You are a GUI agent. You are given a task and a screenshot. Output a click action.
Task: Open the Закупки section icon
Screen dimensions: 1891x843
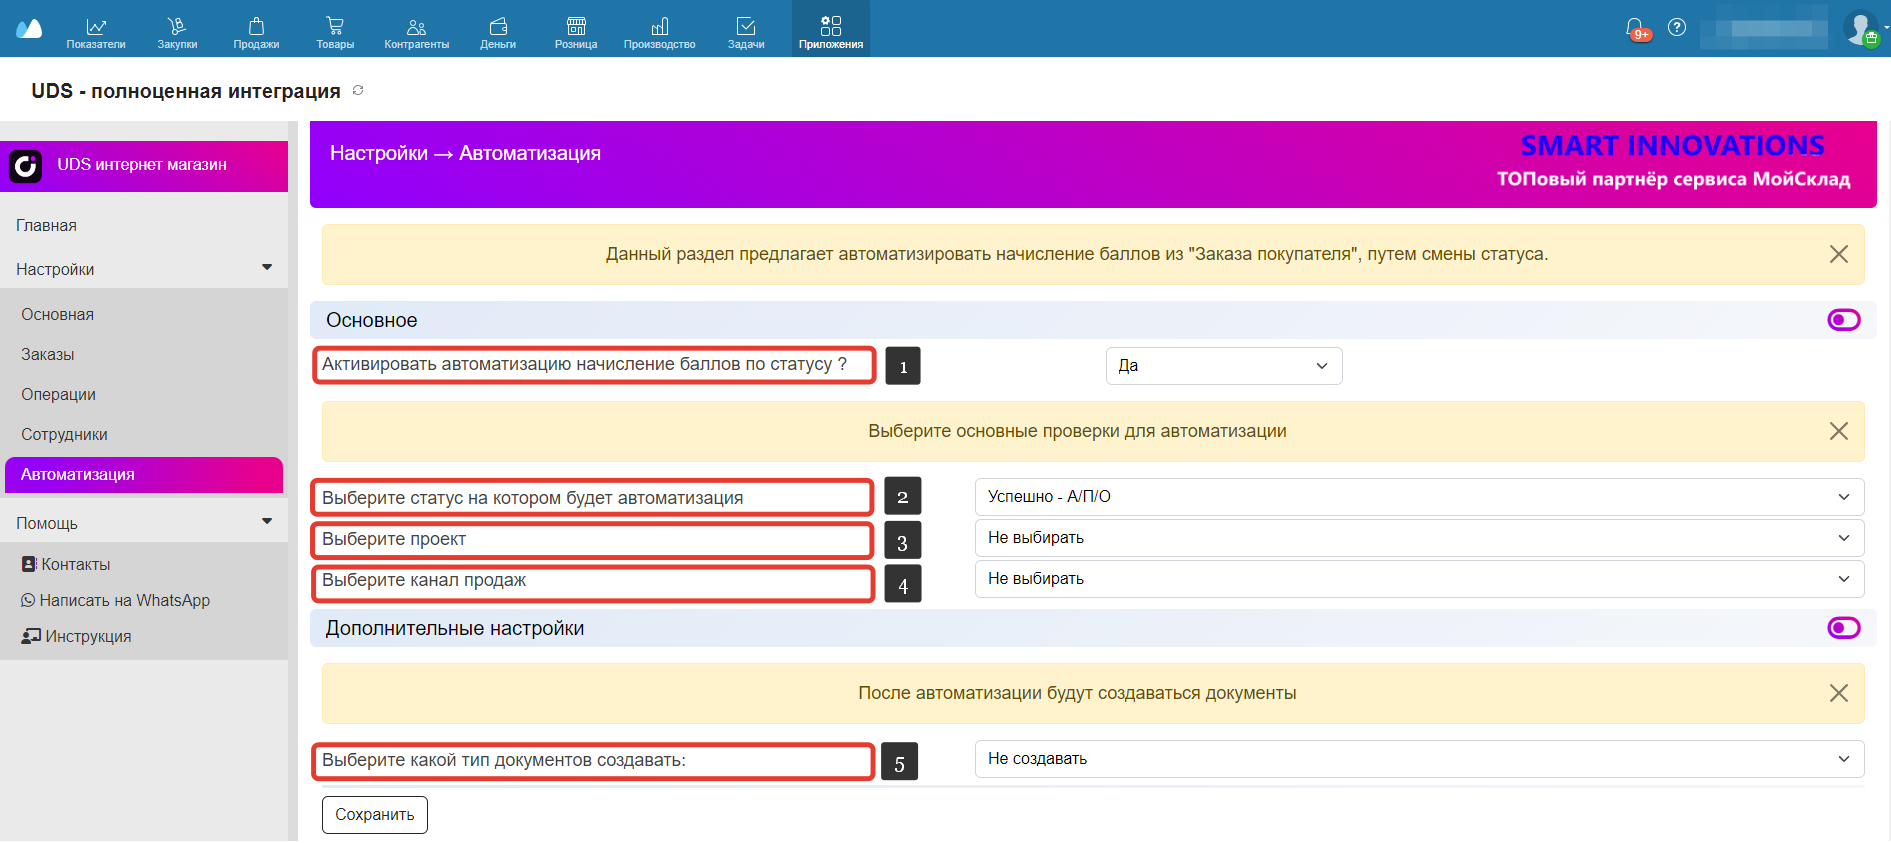click(177, 27)
